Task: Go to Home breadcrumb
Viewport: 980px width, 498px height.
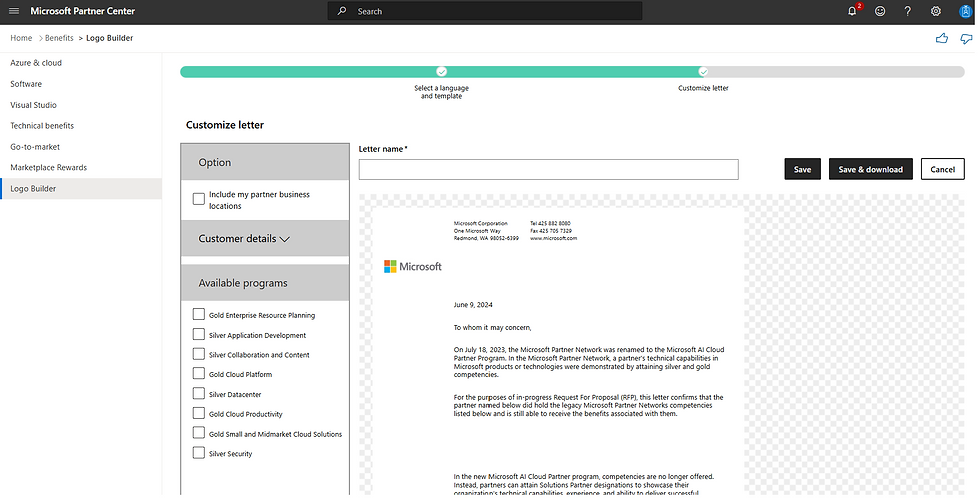Action: pos(21,38)
